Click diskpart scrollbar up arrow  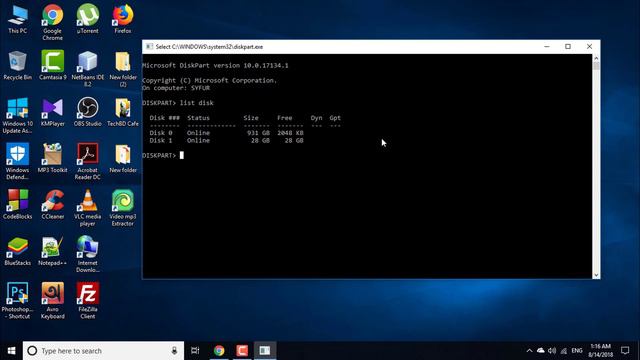click(596, 58)
